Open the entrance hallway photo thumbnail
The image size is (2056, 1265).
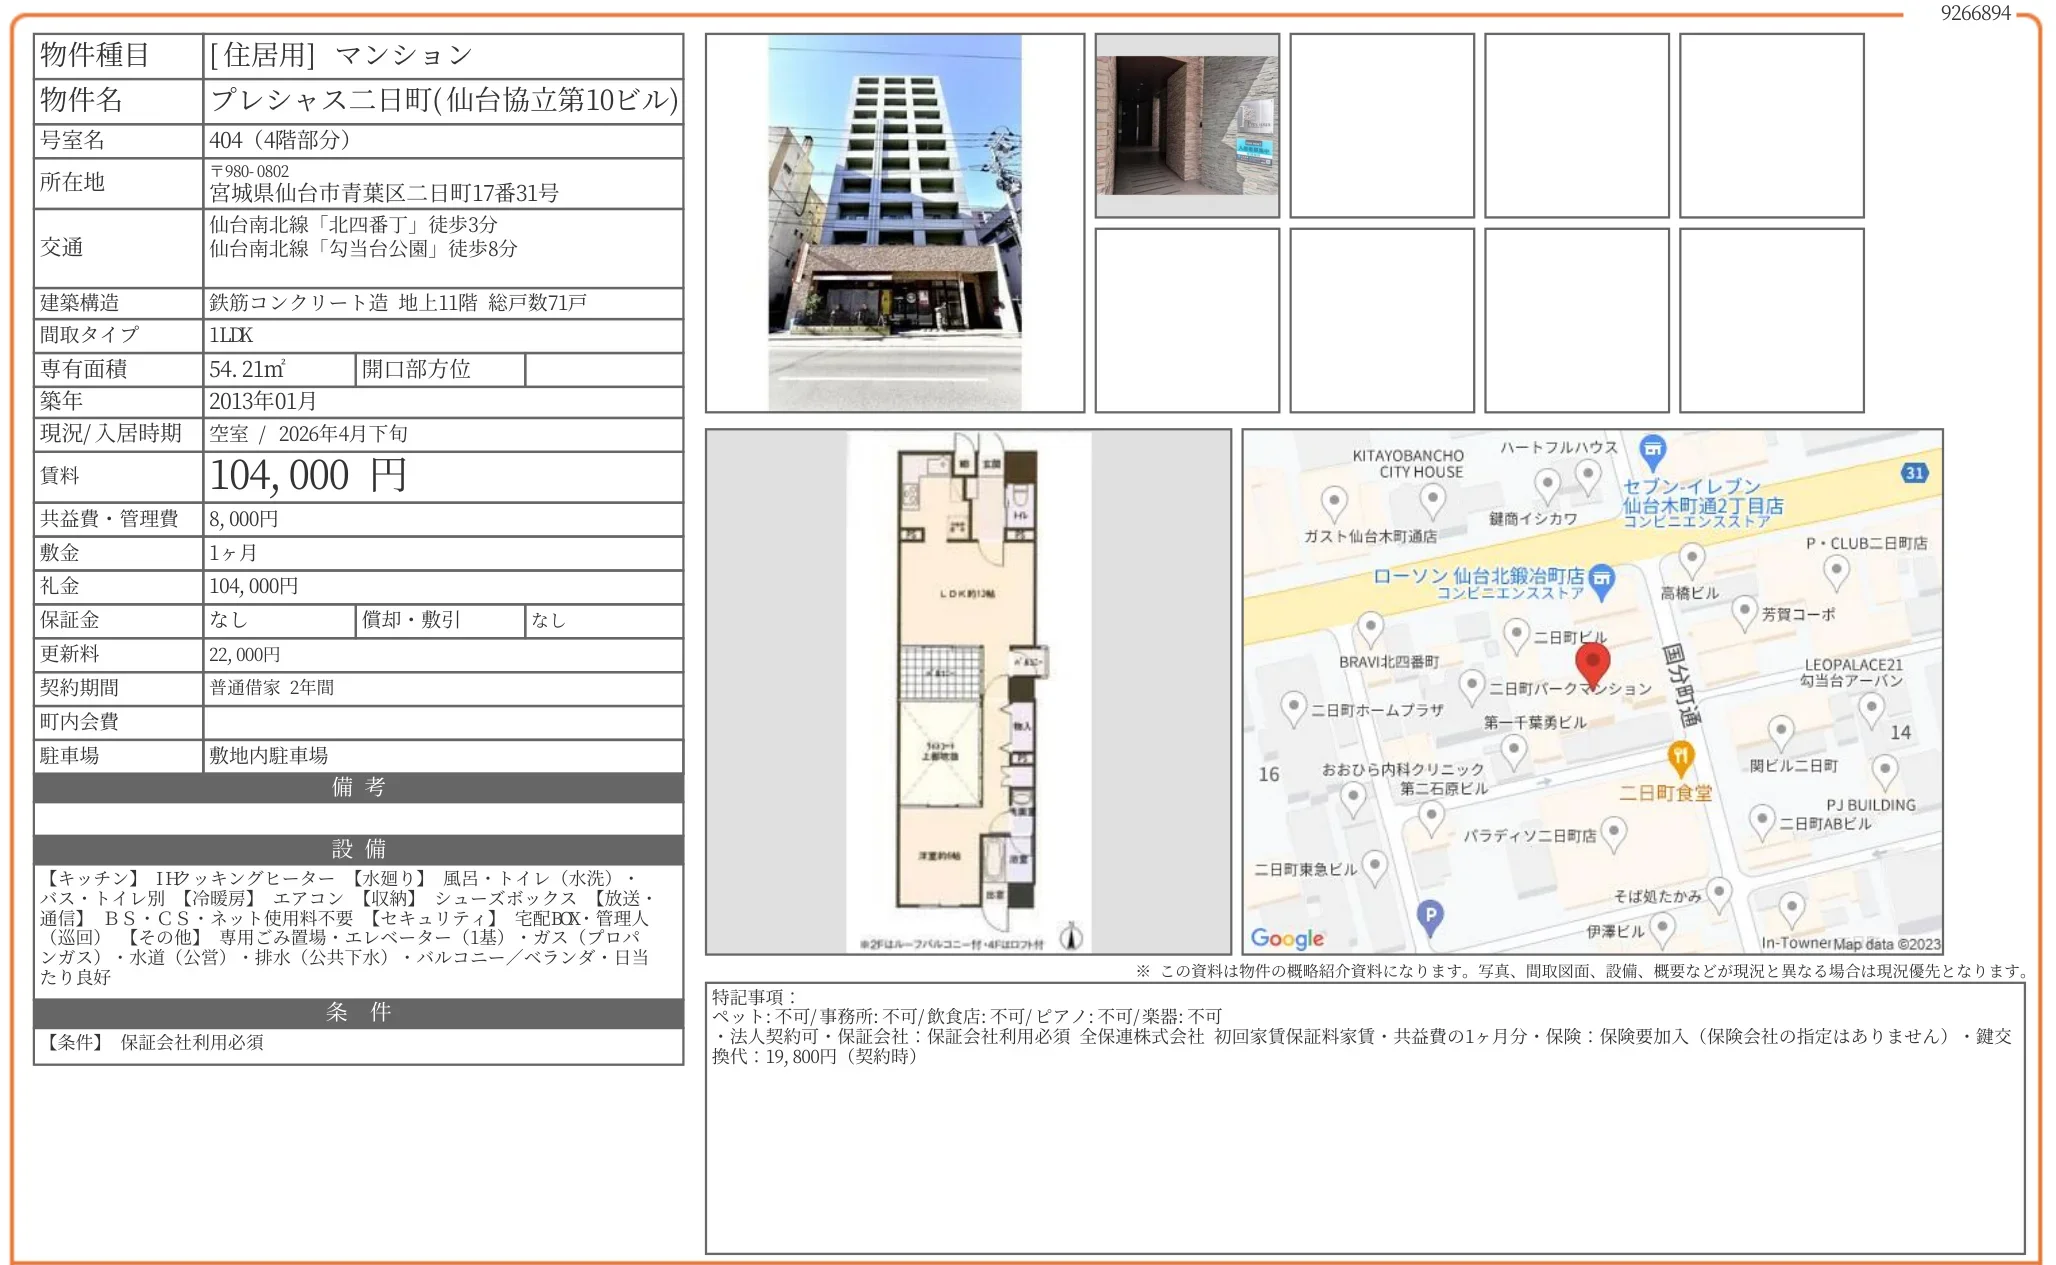(1186, 125)
